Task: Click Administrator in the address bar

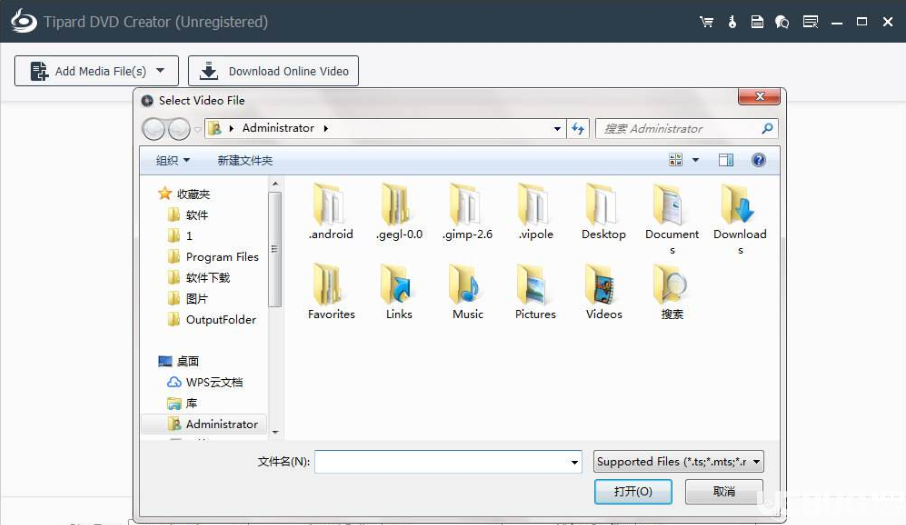Action: (278, 128)
